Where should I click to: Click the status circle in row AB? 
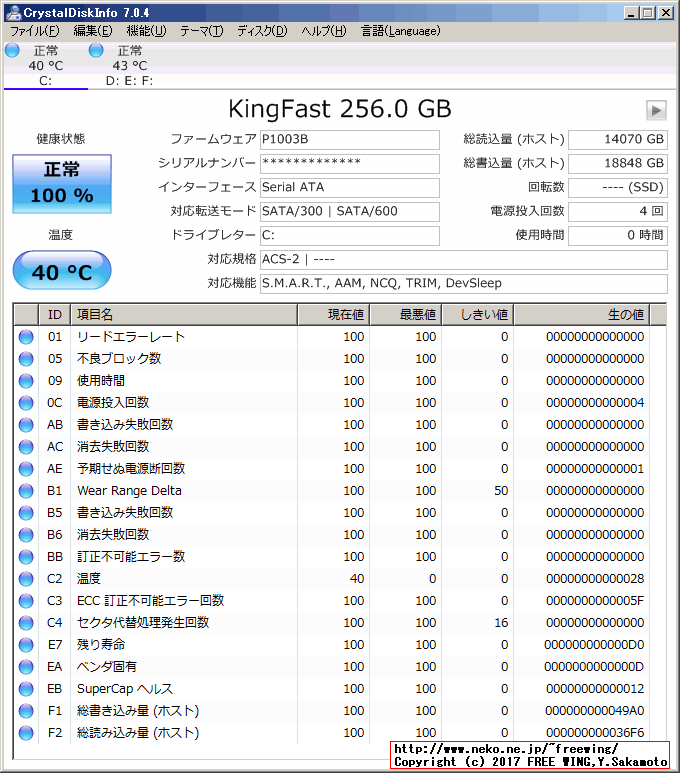(x=26, y=425)
